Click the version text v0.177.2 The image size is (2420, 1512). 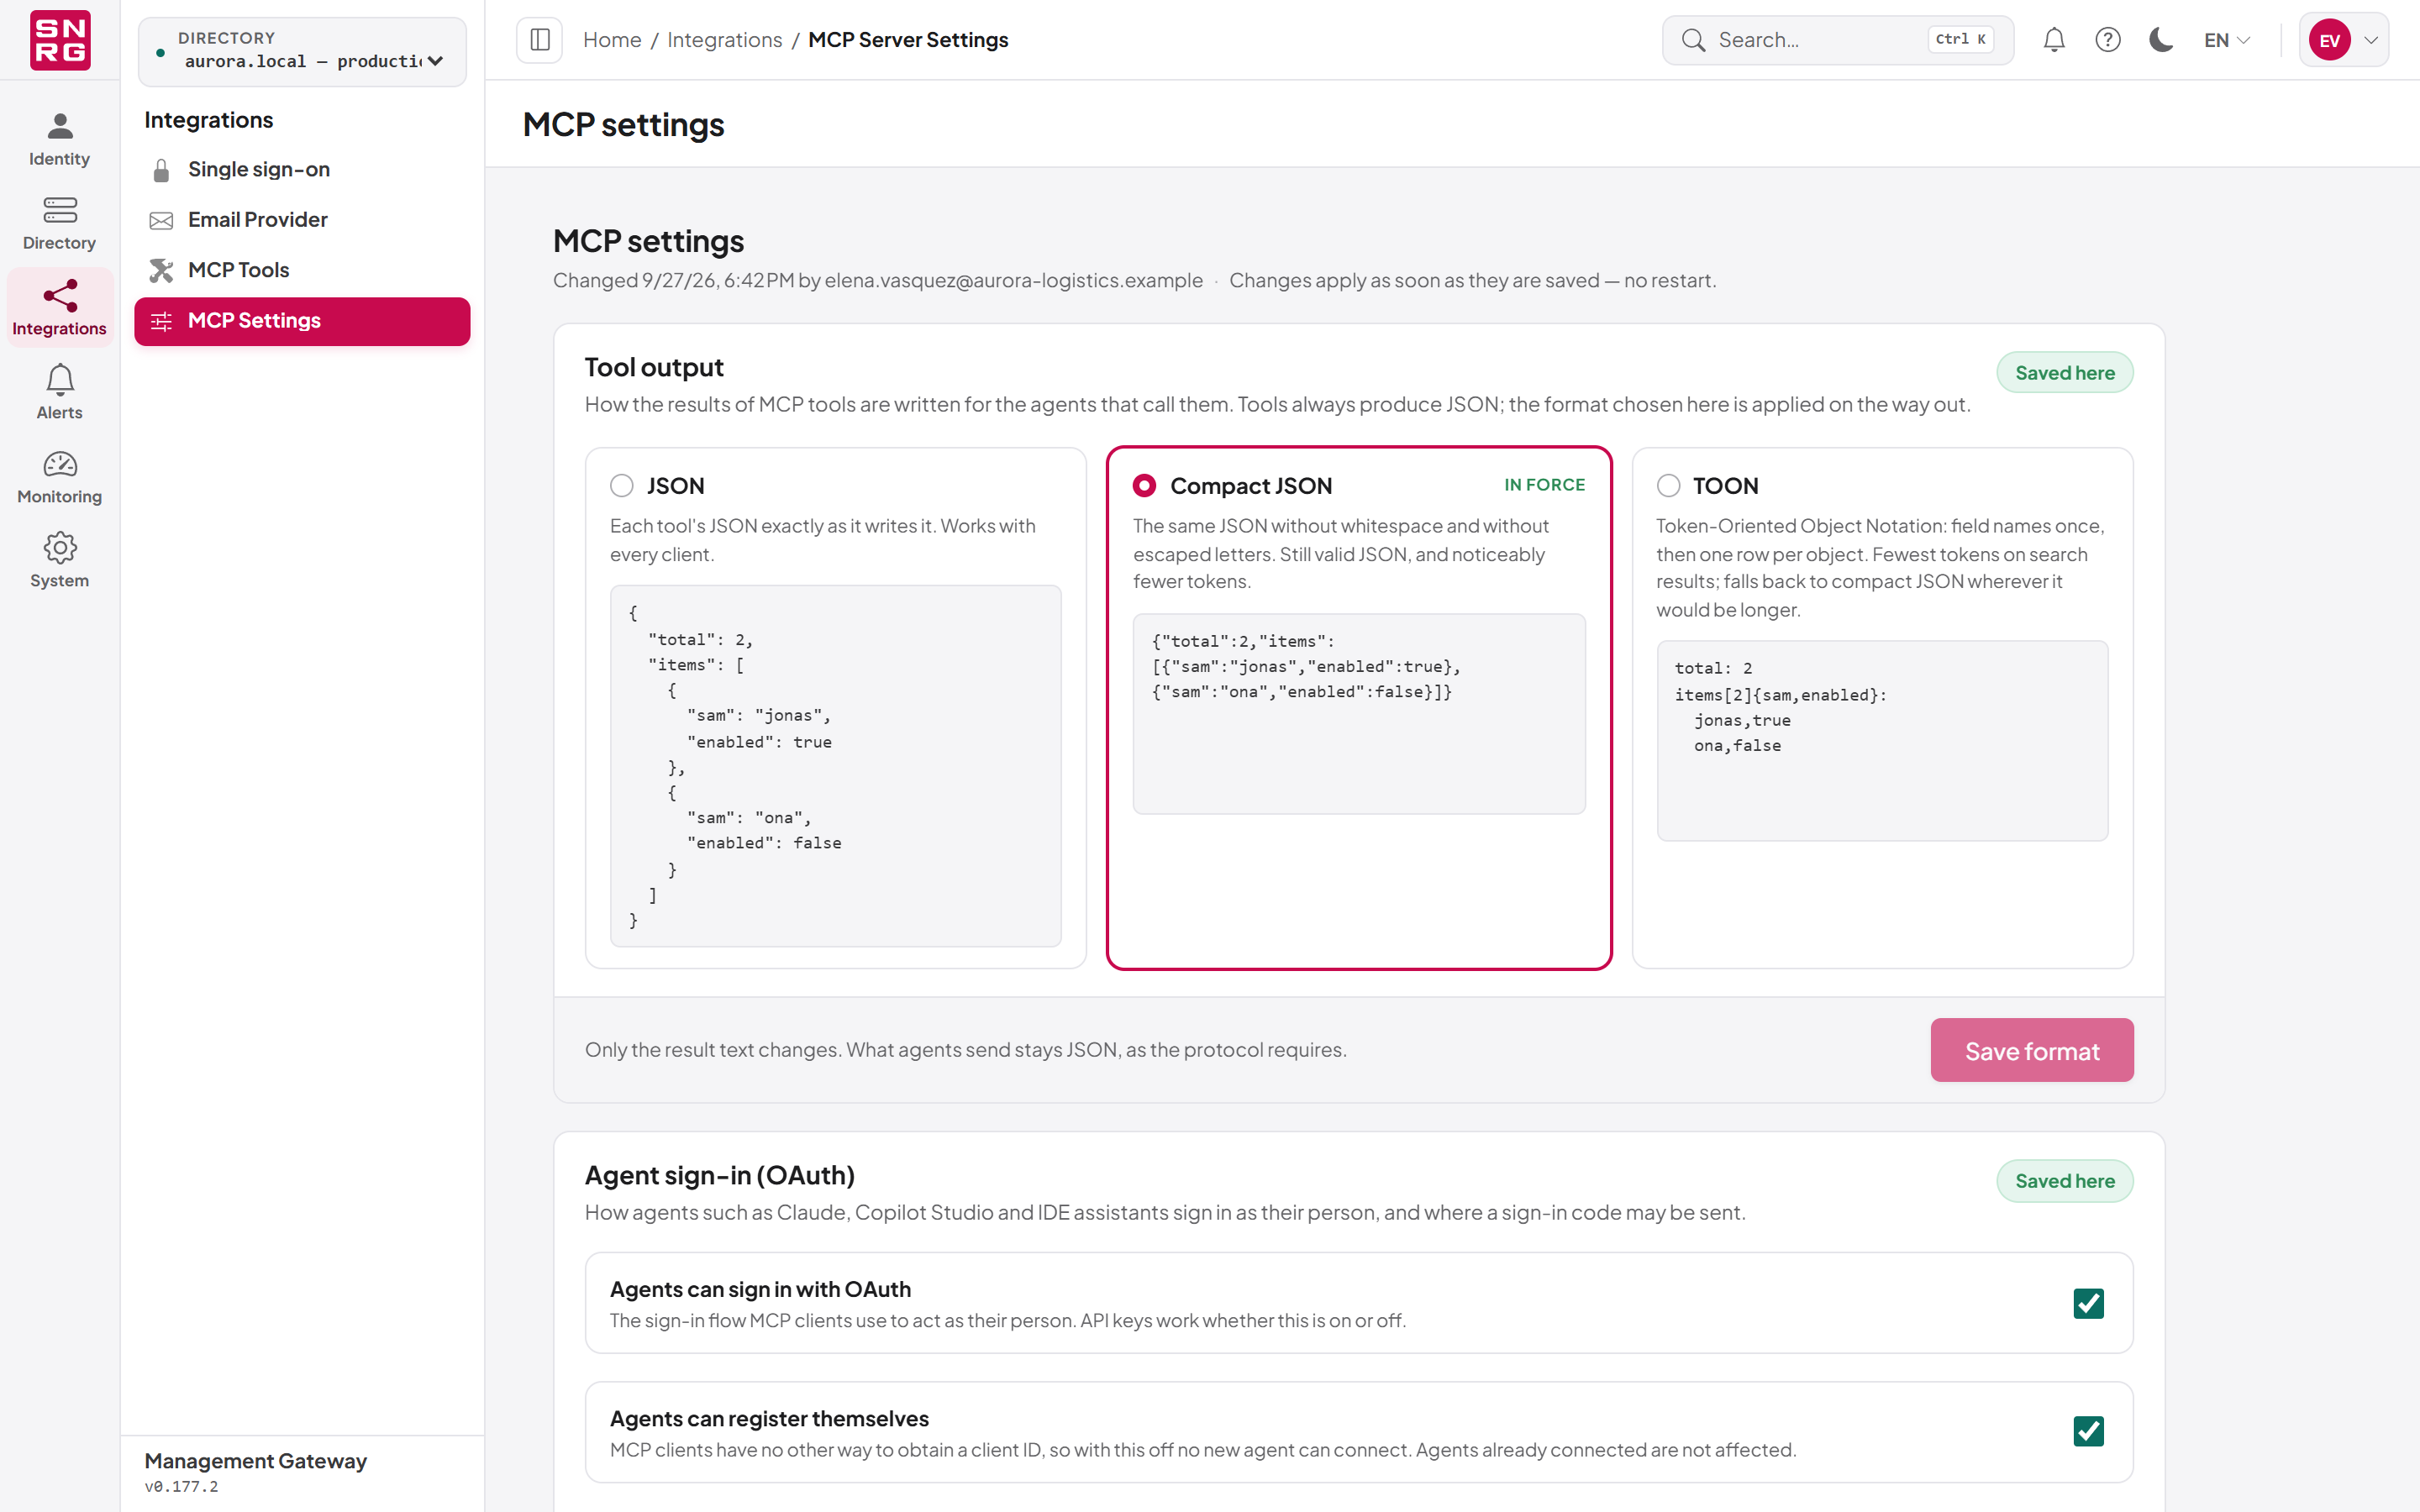181,1487
